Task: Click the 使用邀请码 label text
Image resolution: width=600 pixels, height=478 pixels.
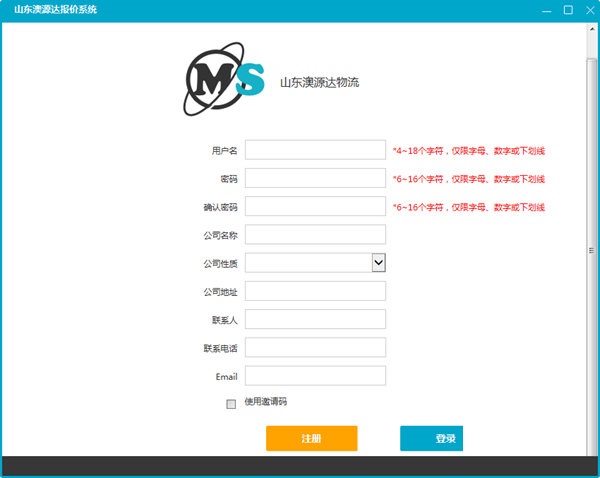Action: tap(266, 401)
